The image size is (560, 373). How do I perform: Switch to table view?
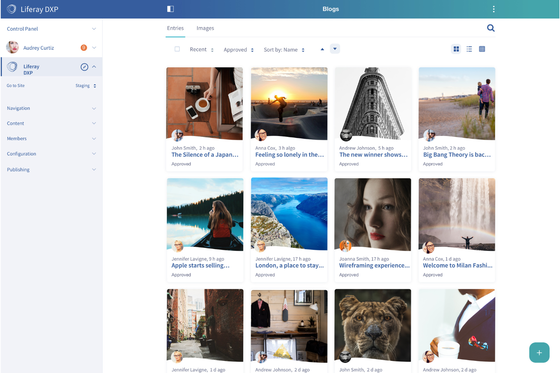pos(482,49)
